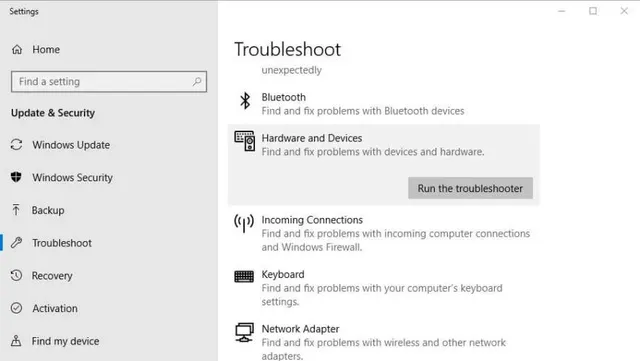
Task: Click the Troubleshoot wrench icon
Action: pos(16,243)
